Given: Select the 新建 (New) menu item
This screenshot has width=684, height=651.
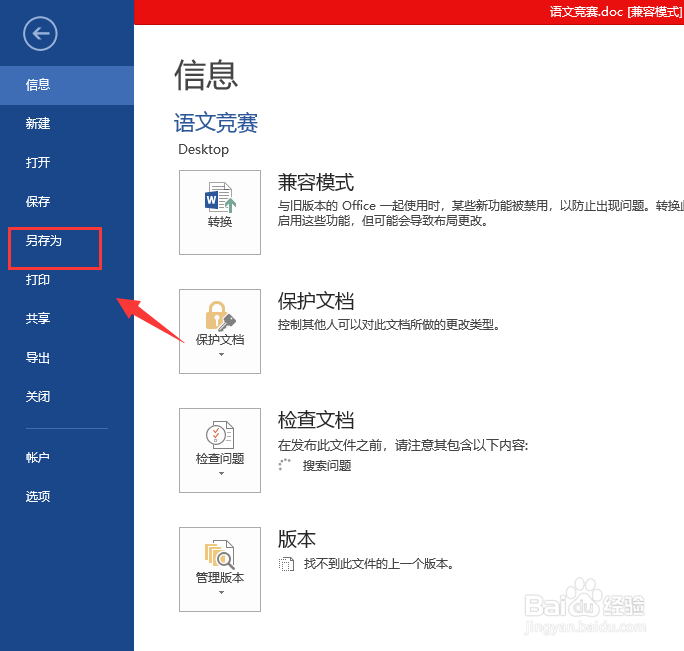Looking at the screenshot, I should click(67, 124).
